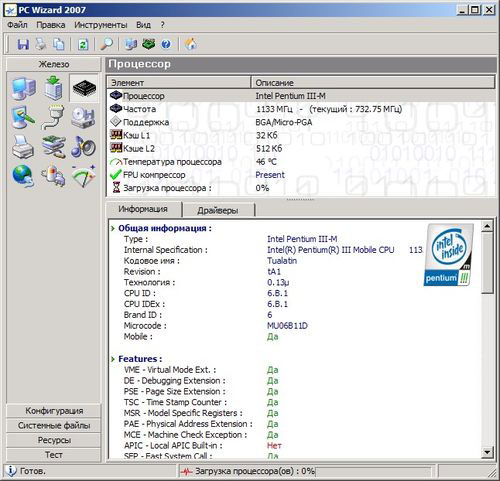Viewport: 500px width, 481px height.
Task: Open the Voltage and temperature gauge icon
Action: click(x=83, y=176)
